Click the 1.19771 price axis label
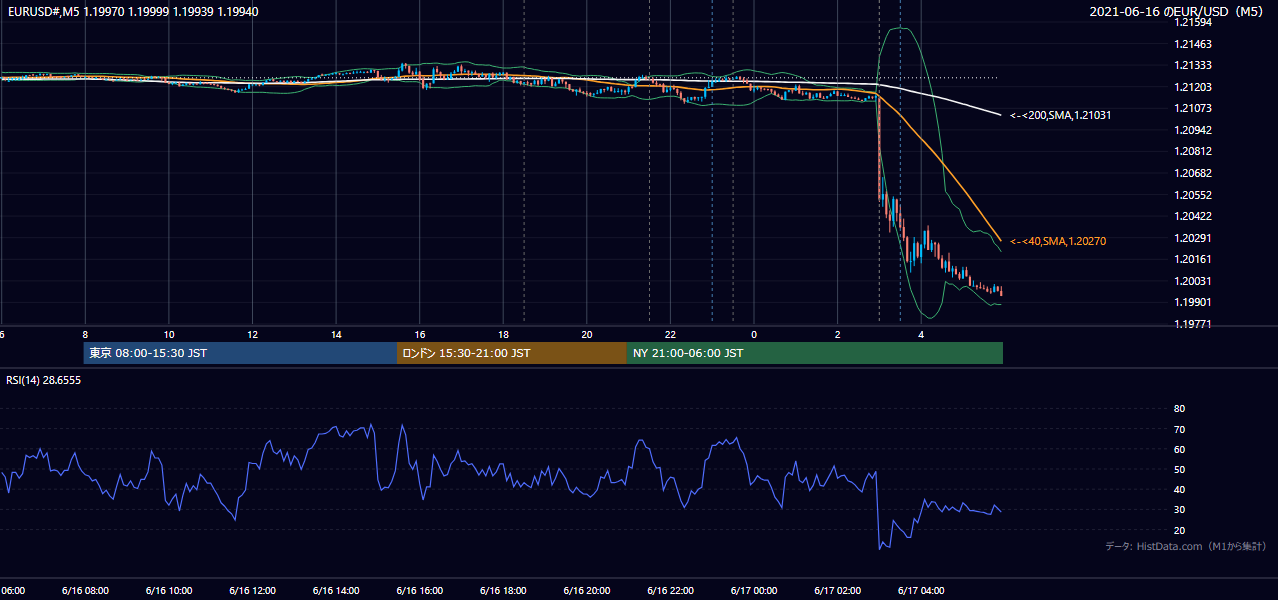The image size is (1278, 600). point(1192,324)
